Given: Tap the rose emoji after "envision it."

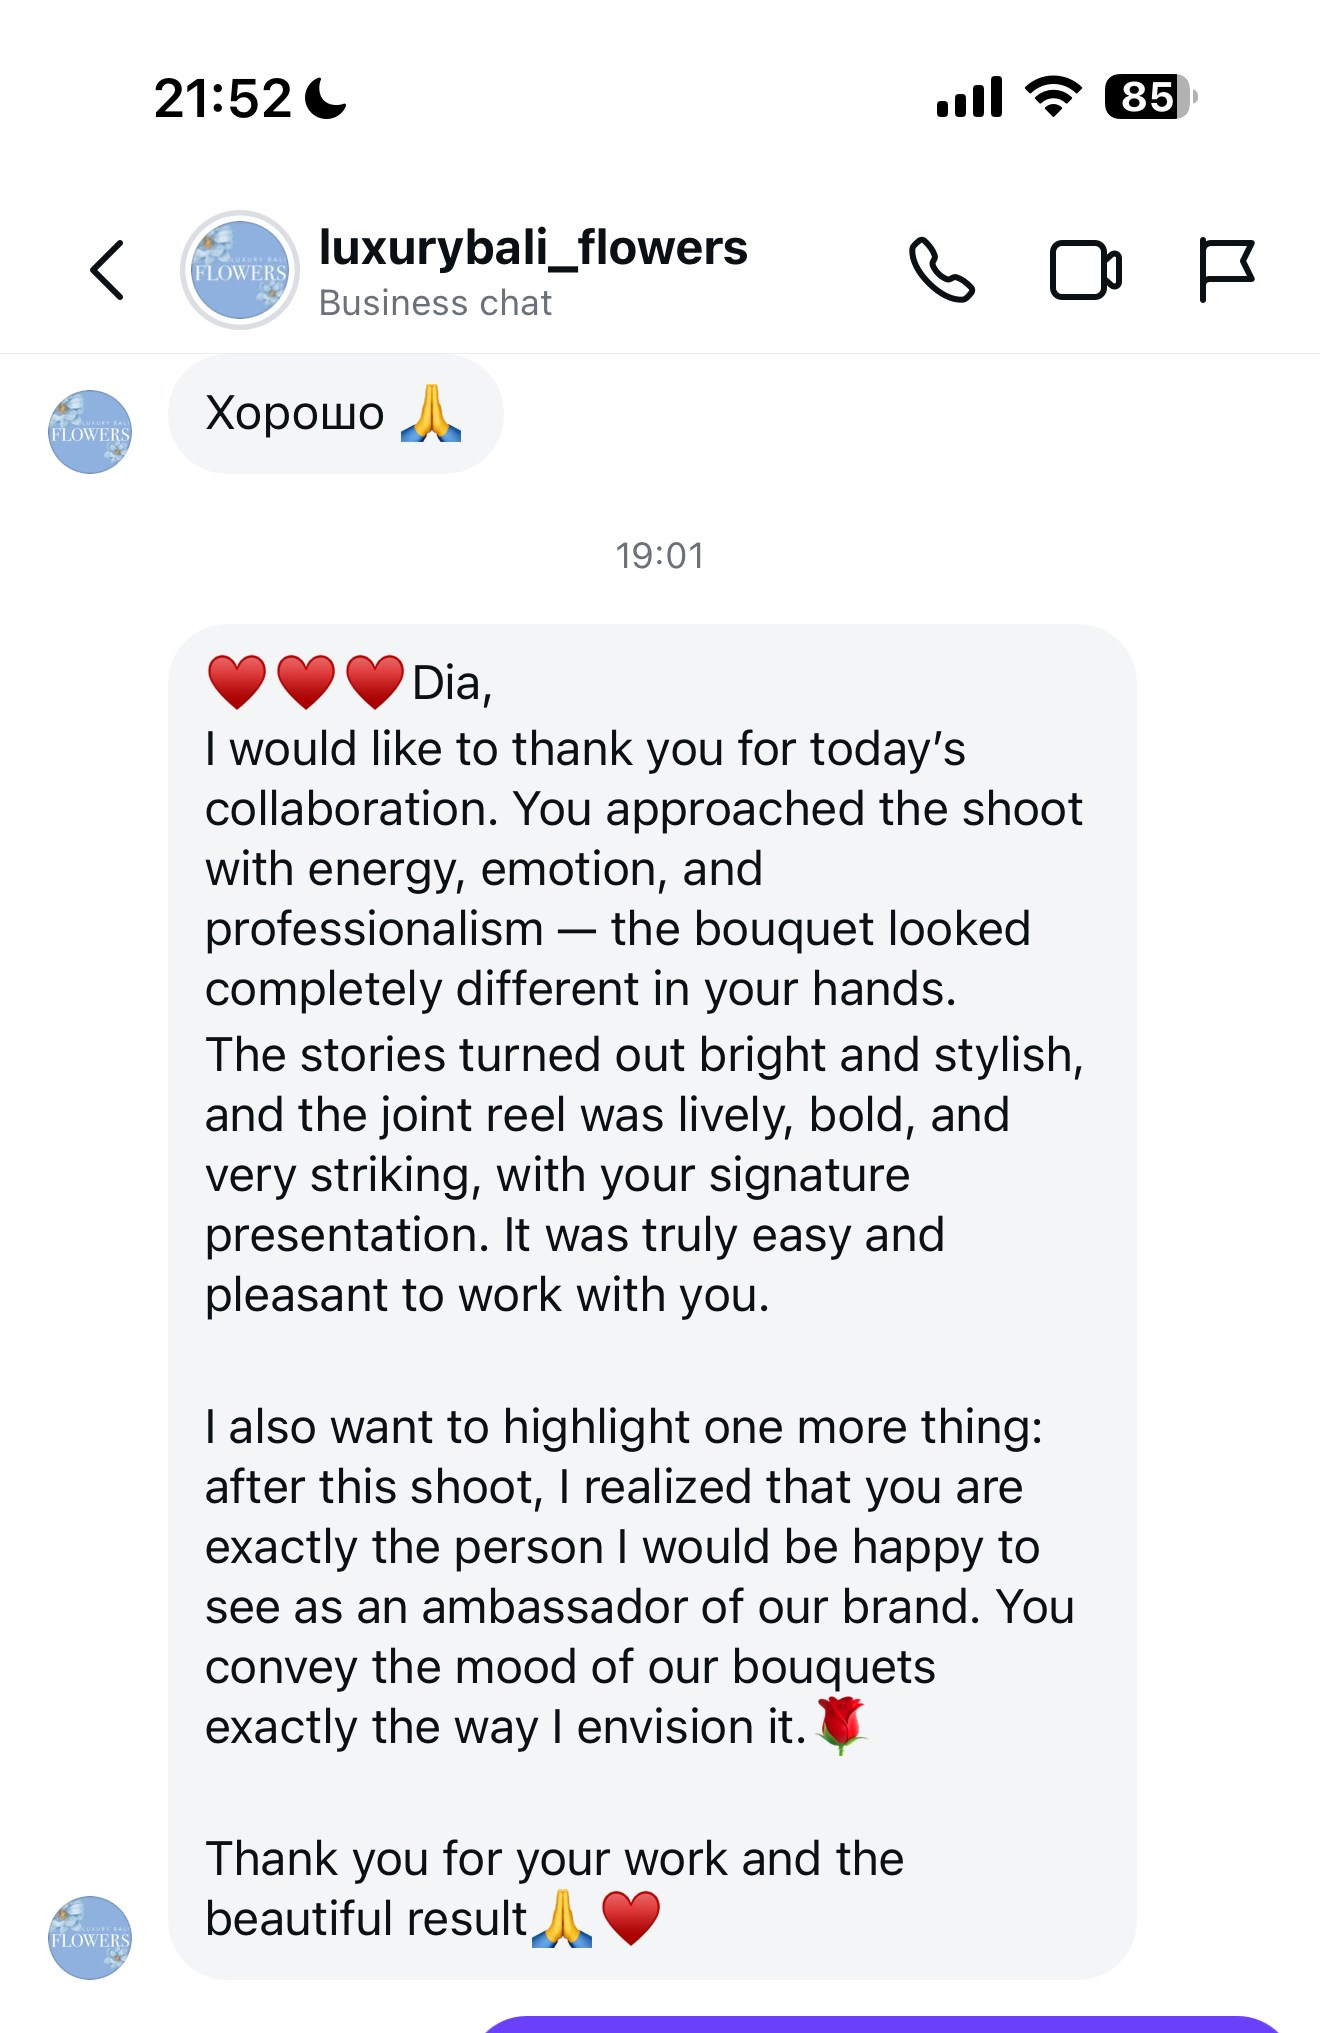Looking at the screenshot, I should point(841,1725).
